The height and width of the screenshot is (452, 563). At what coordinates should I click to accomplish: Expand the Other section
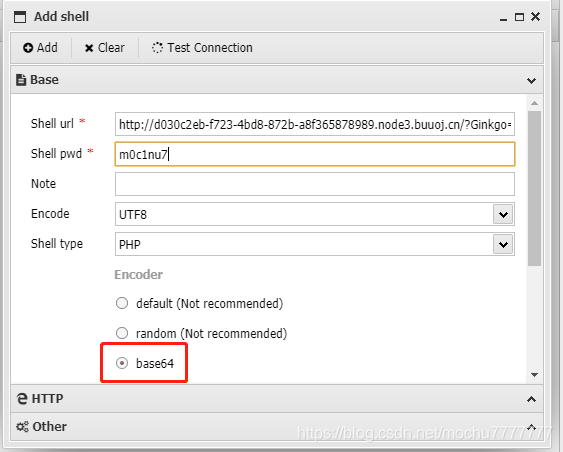tap(531, 427)
